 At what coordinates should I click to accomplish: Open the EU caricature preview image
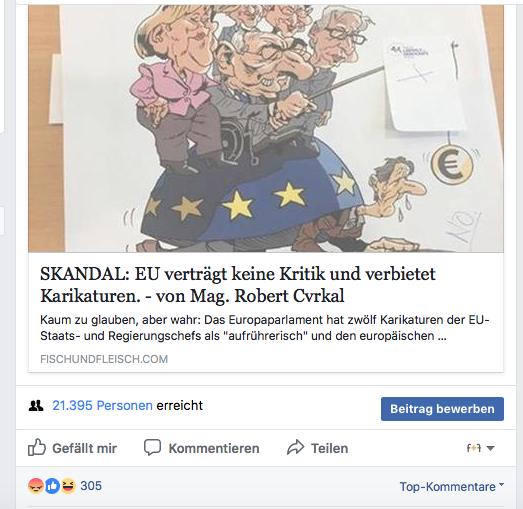tap(266, 128)
